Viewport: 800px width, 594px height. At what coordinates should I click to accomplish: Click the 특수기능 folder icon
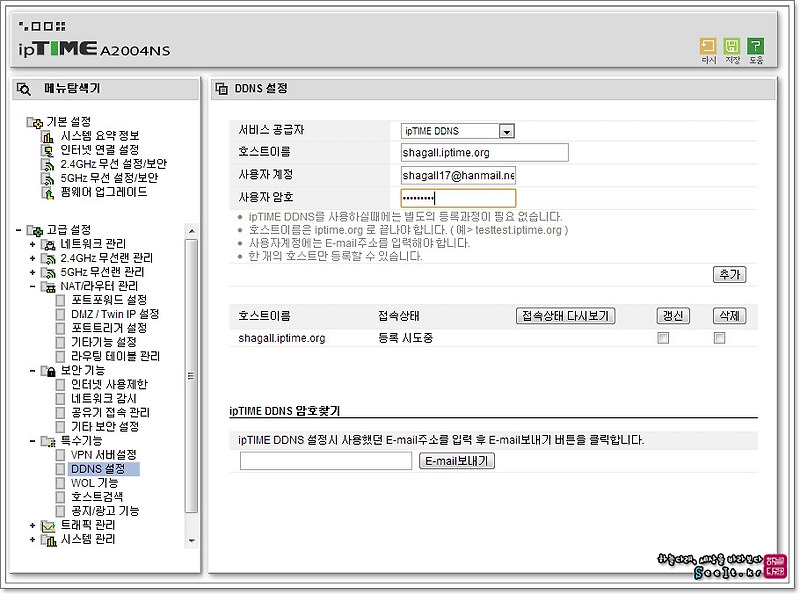48,441
